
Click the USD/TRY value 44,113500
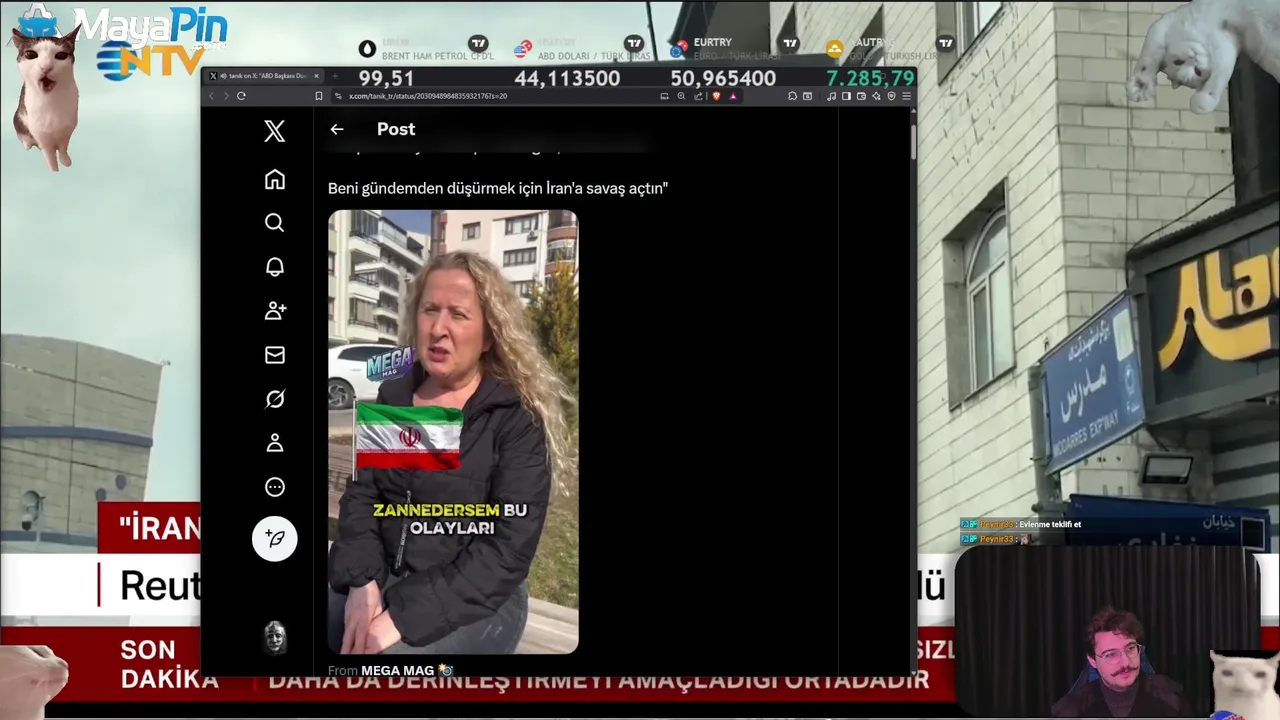[x=567, y=78]
